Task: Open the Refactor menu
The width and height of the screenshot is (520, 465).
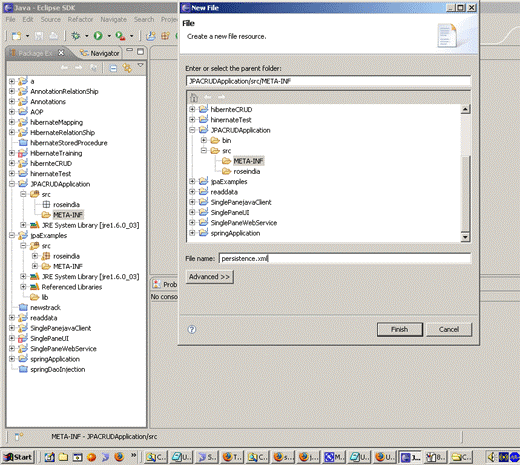Action: point(80,19)
